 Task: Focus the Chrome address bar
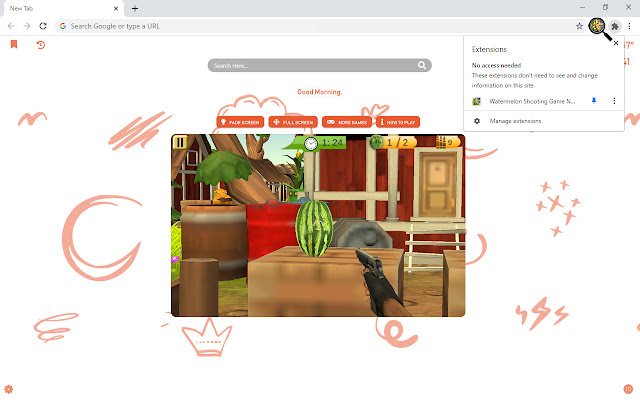pyautogui.click(x=318, y=26)
